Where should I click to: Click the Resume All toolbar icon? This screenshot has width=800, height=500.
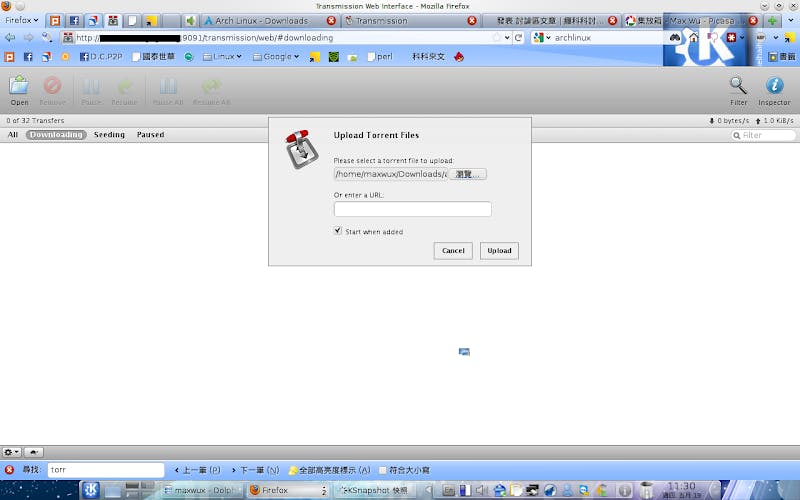[x=211, y=91]
